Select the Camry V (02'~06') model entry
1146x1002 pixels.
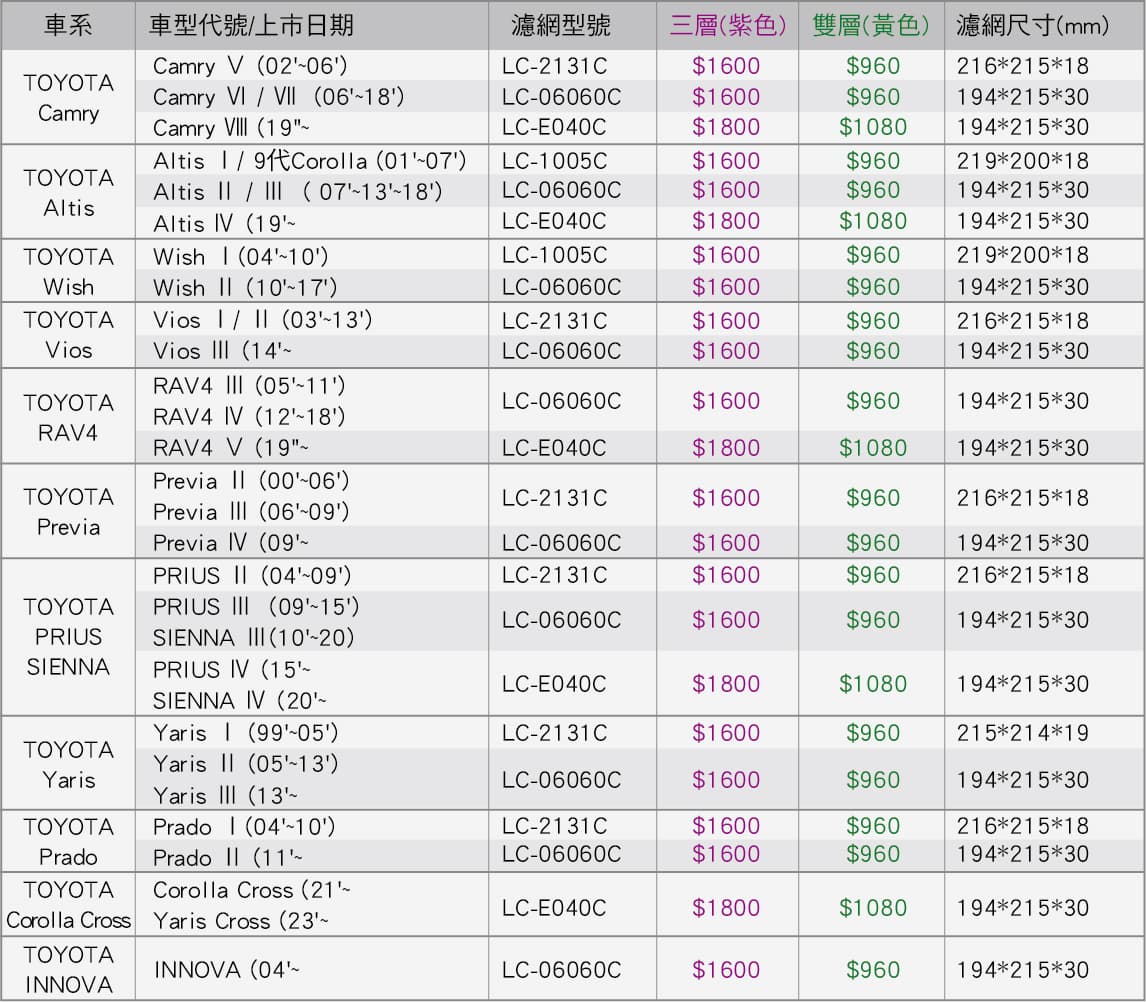pos(250,66)
